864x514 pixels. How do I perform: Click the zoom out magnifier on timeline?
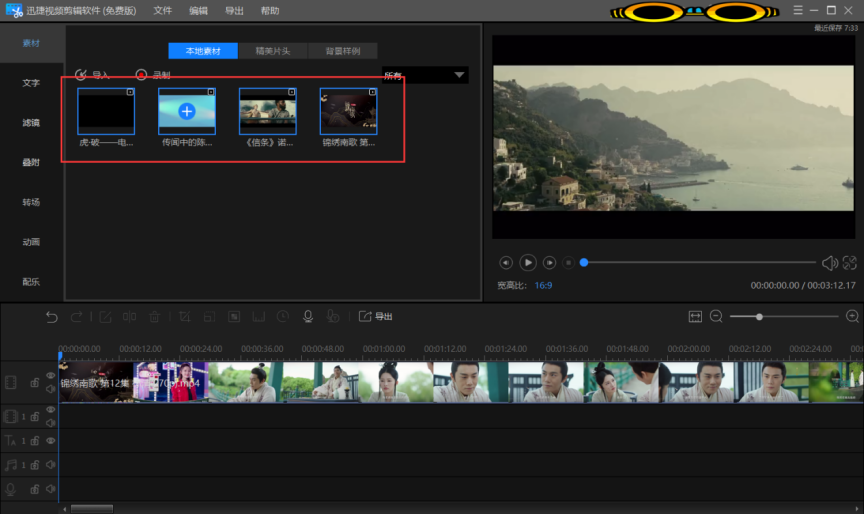tap(716, 317)
